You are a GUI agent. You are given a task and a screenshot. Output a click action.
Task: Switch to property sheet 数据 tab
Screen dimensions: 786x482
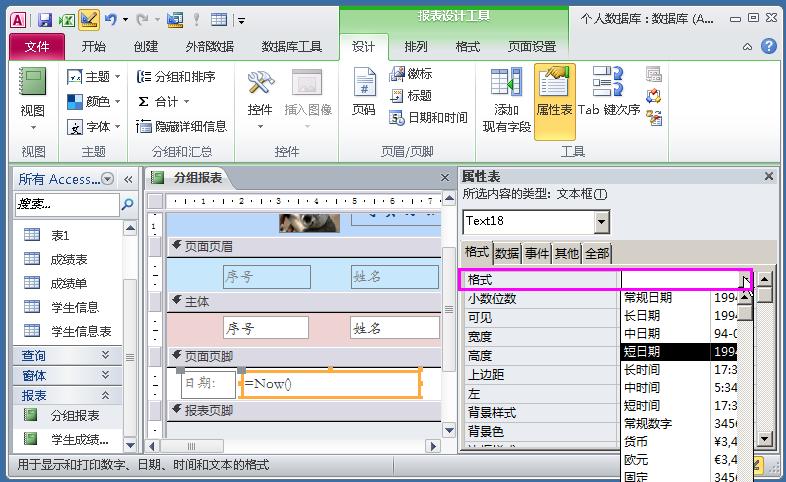click(x=507, y=253)
